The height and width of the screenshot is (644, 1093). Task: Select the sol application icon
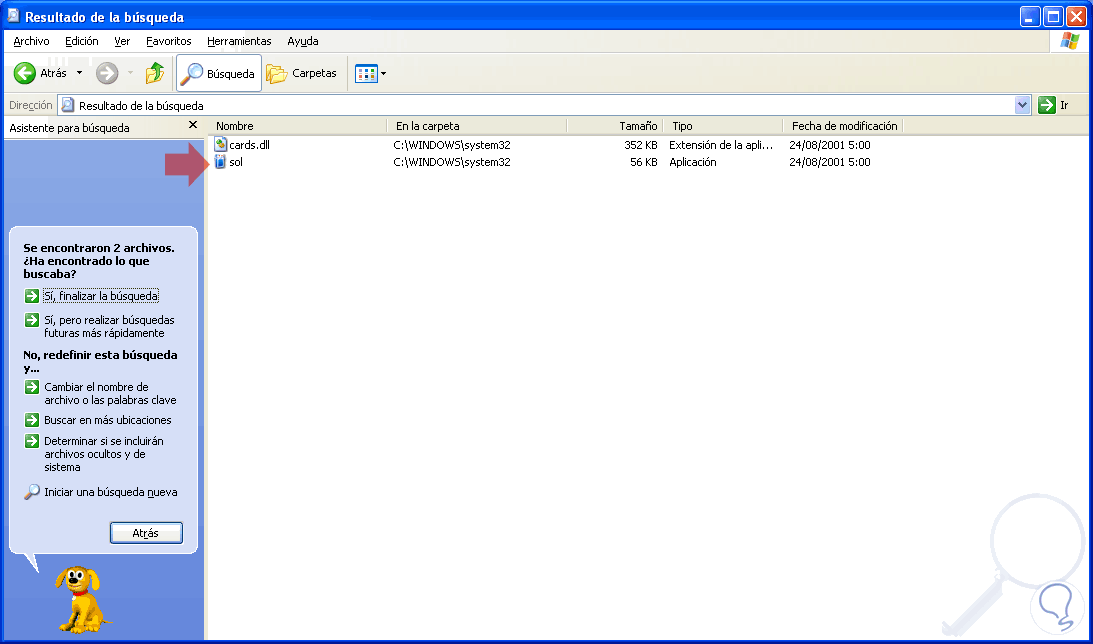tap(220, 162)
